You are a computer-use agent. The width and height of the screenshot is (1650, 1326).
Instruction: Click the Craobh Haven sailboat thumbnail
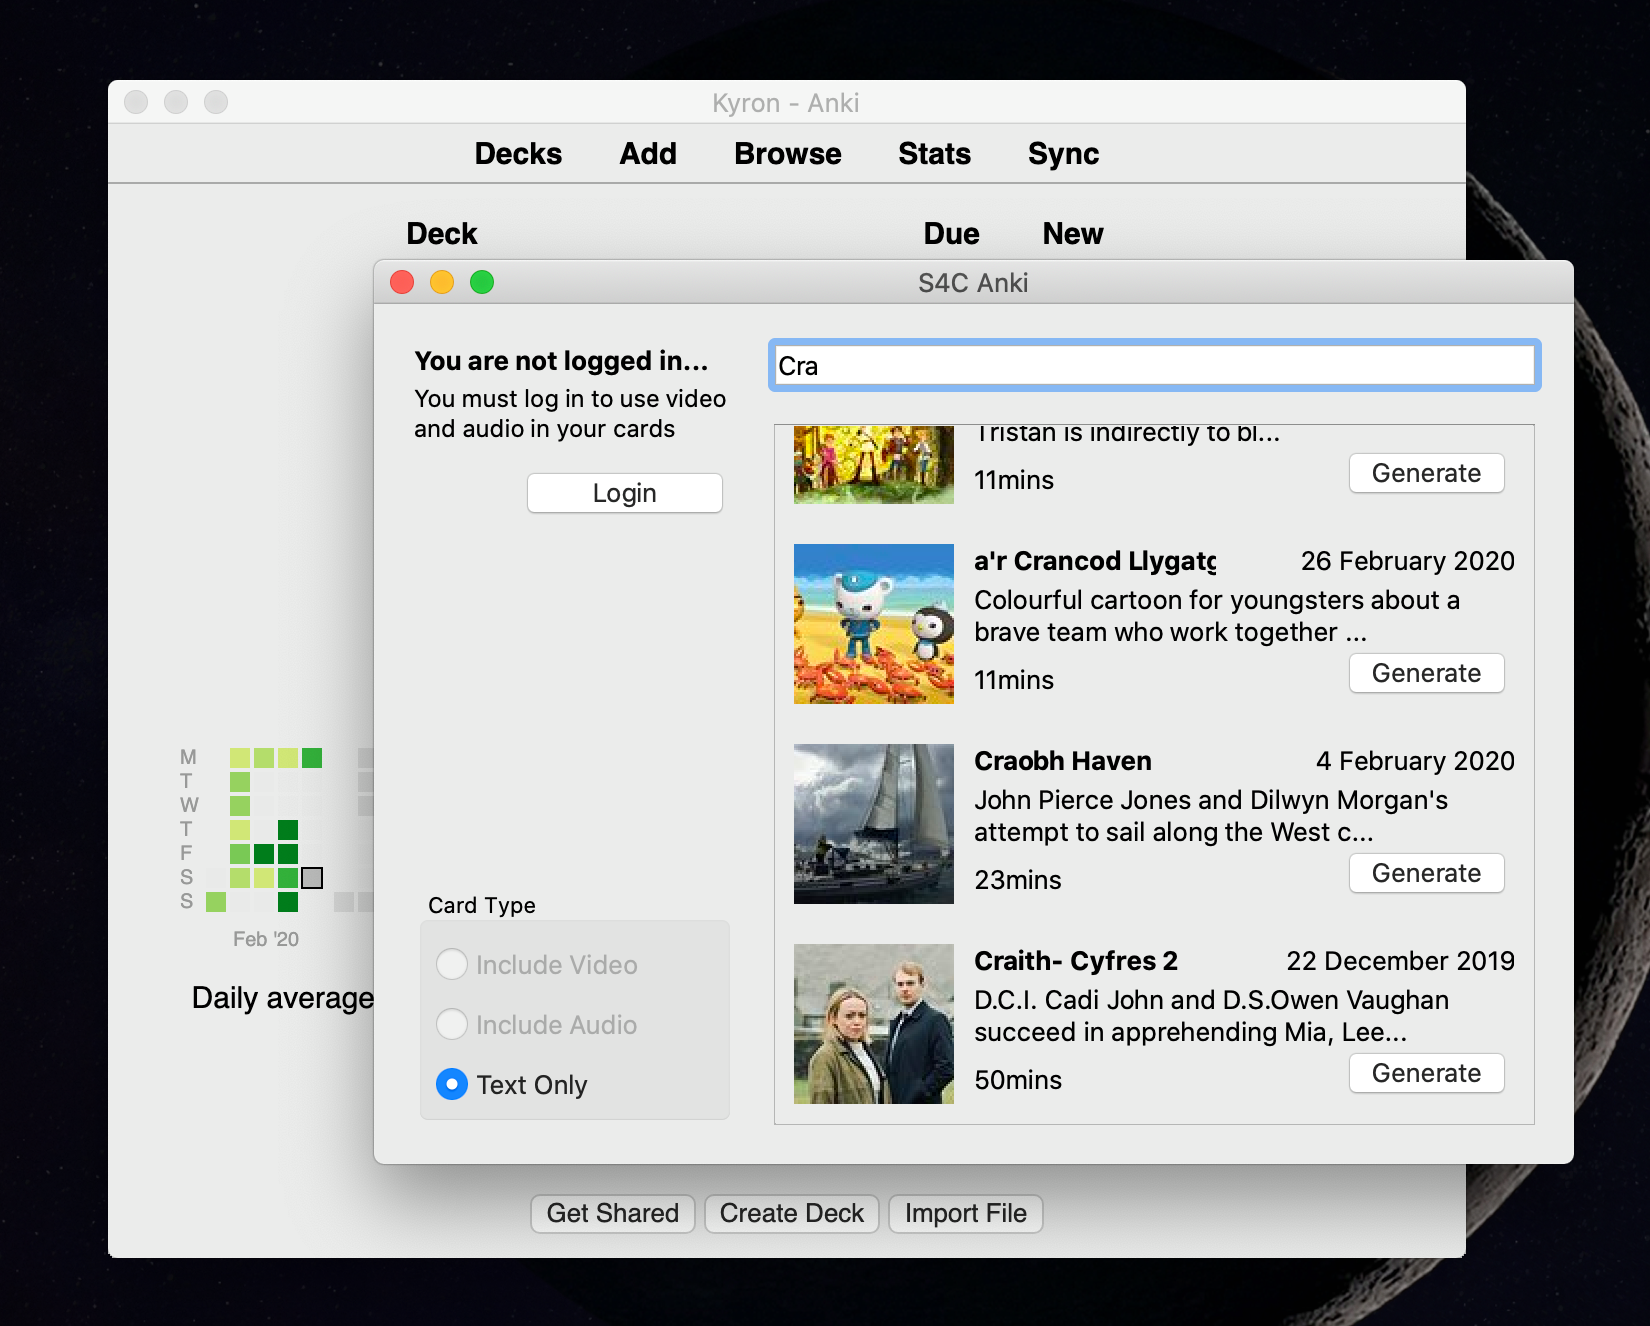point(874,824)
